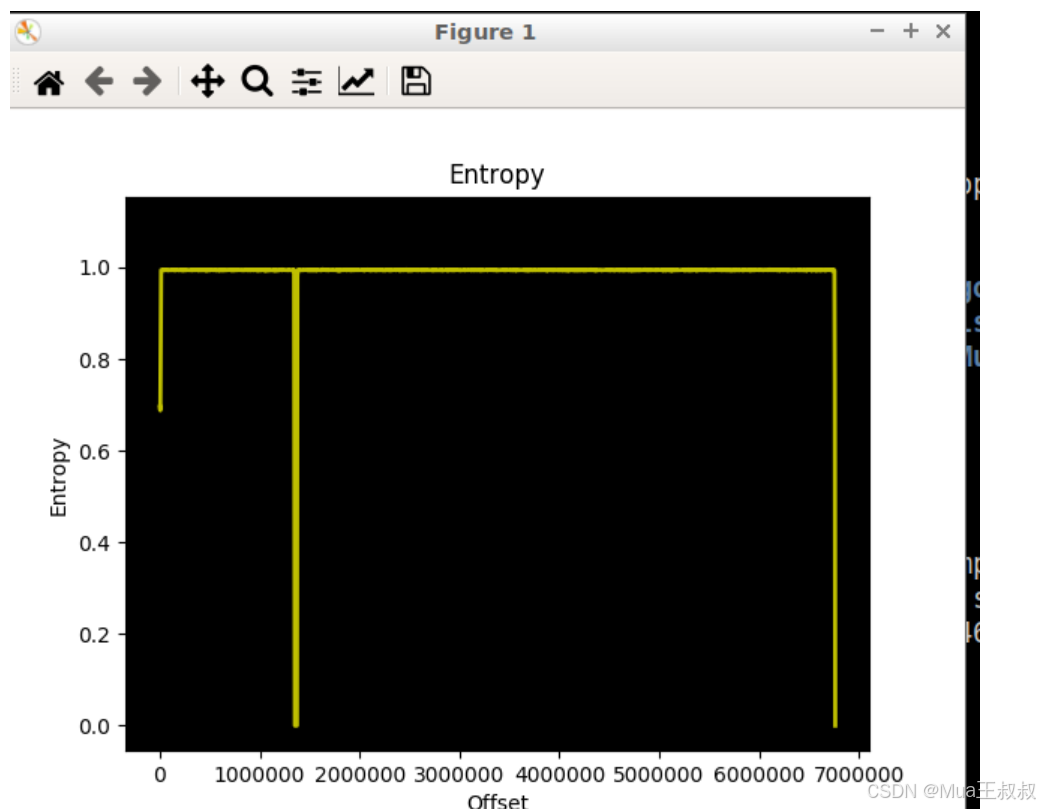
Task: Click the x-axis tick label 6000000
Action: [x=759, y=775]
